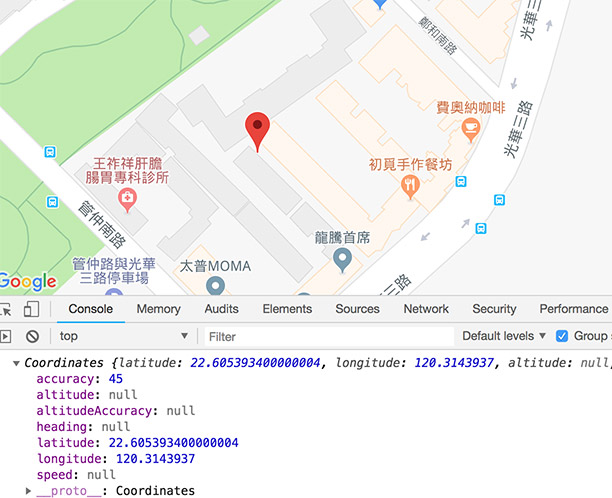Toggle the Group similar checkbox
The width and height of the screenshot is (612, 498).
coord(562,336)
